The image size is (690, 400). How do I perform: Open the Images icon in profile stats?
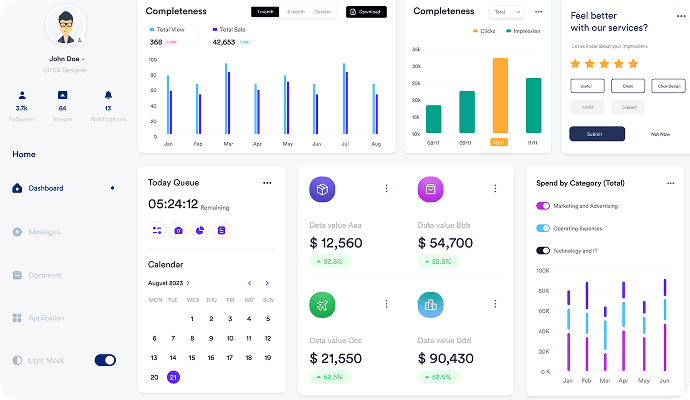63,95
